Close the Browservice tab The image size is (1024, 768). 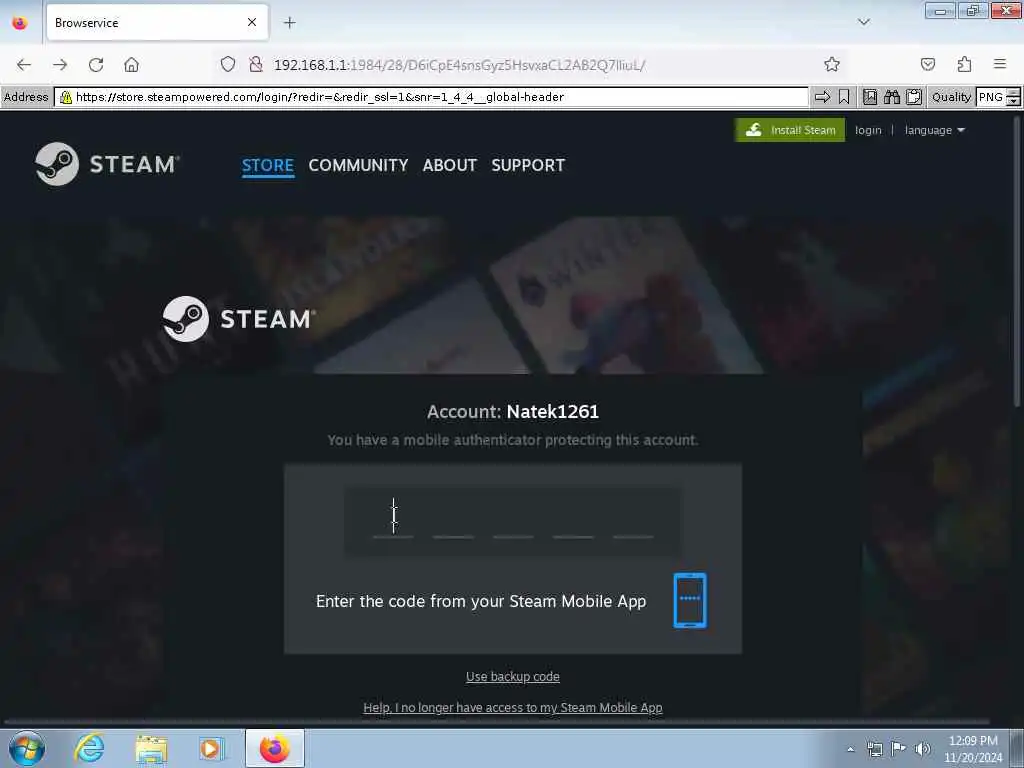point(252,23)
